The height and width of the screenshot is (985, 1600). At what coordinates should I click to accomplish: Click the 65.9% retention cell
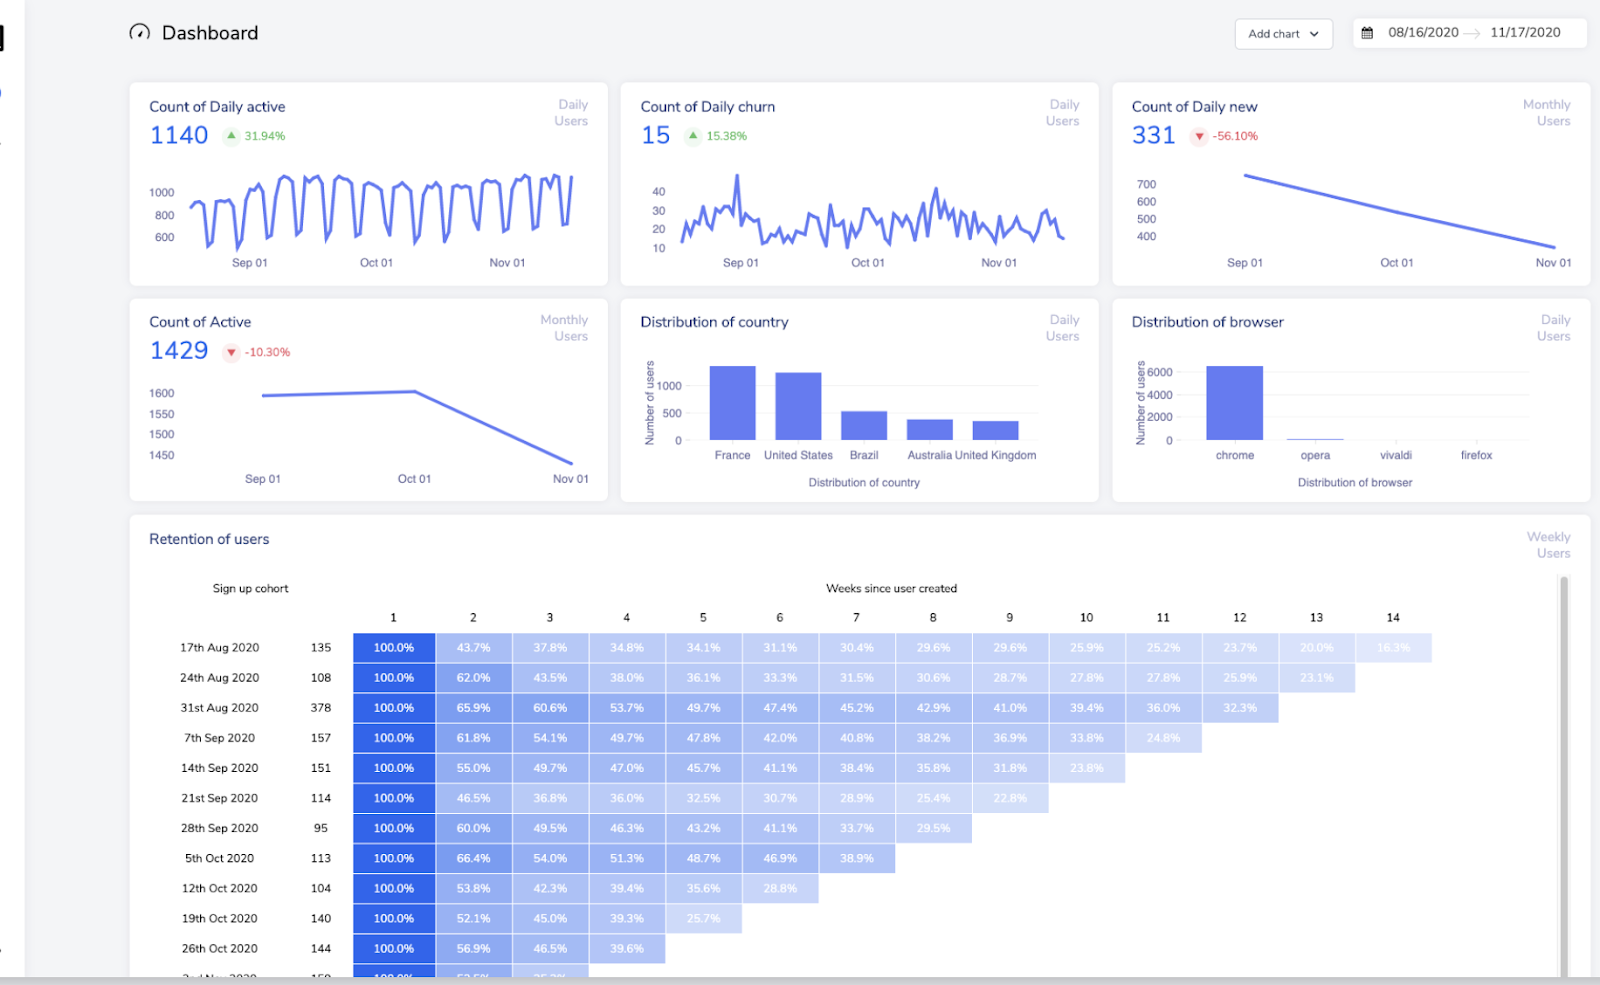point(473,708)
